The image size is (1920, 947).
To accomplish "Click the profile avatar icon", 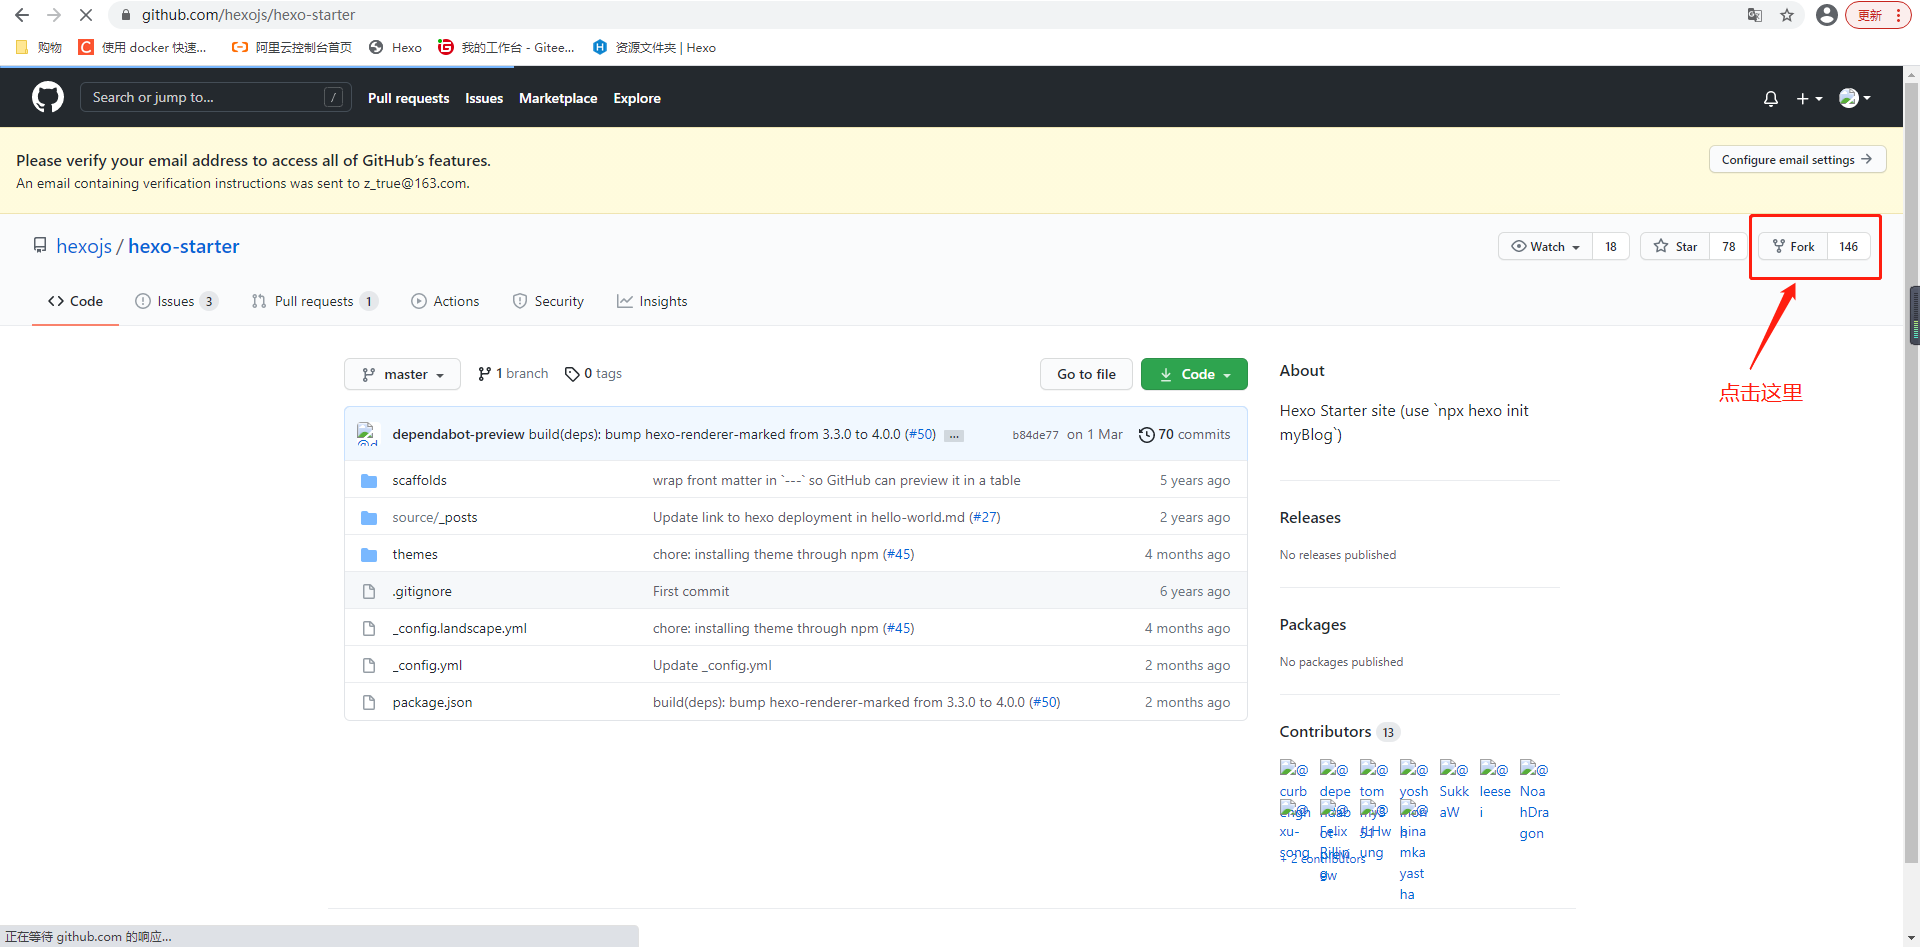I will coord(1849,98).
